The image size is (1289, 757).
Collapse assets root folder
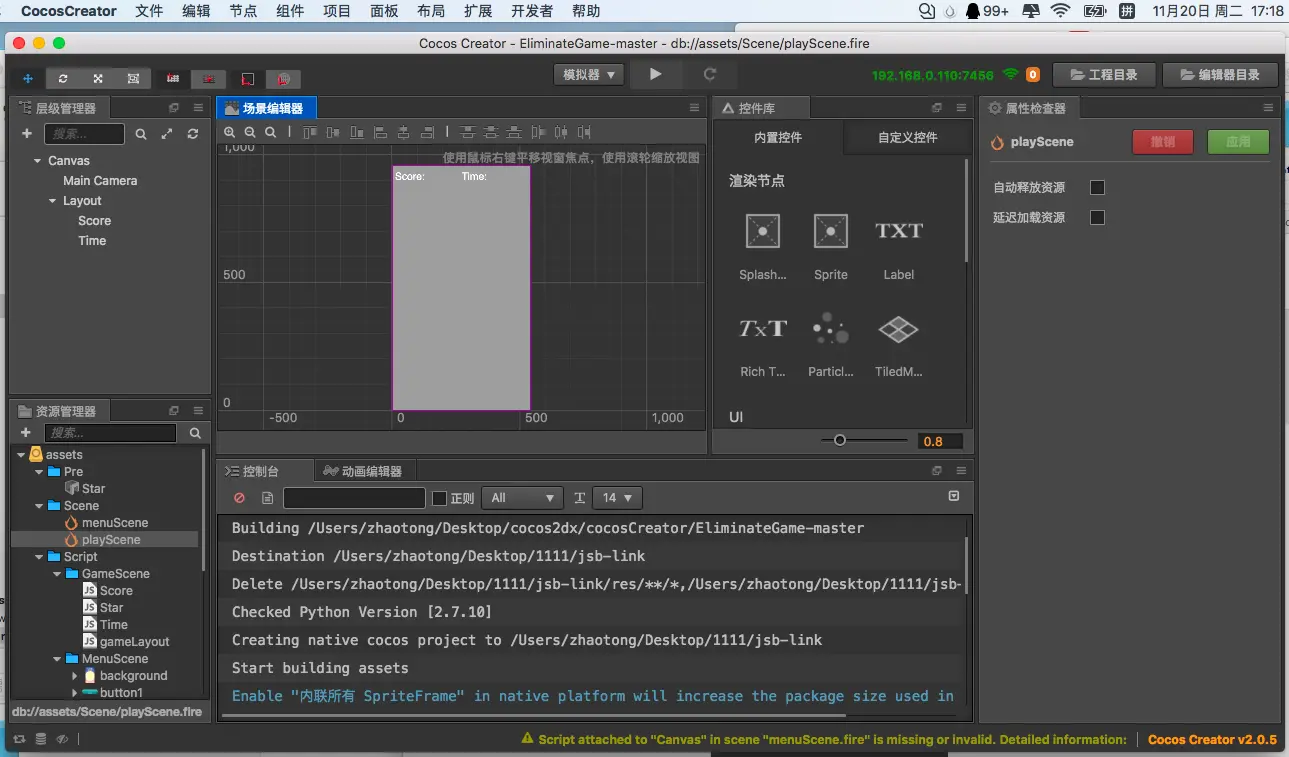coord(22,455)
